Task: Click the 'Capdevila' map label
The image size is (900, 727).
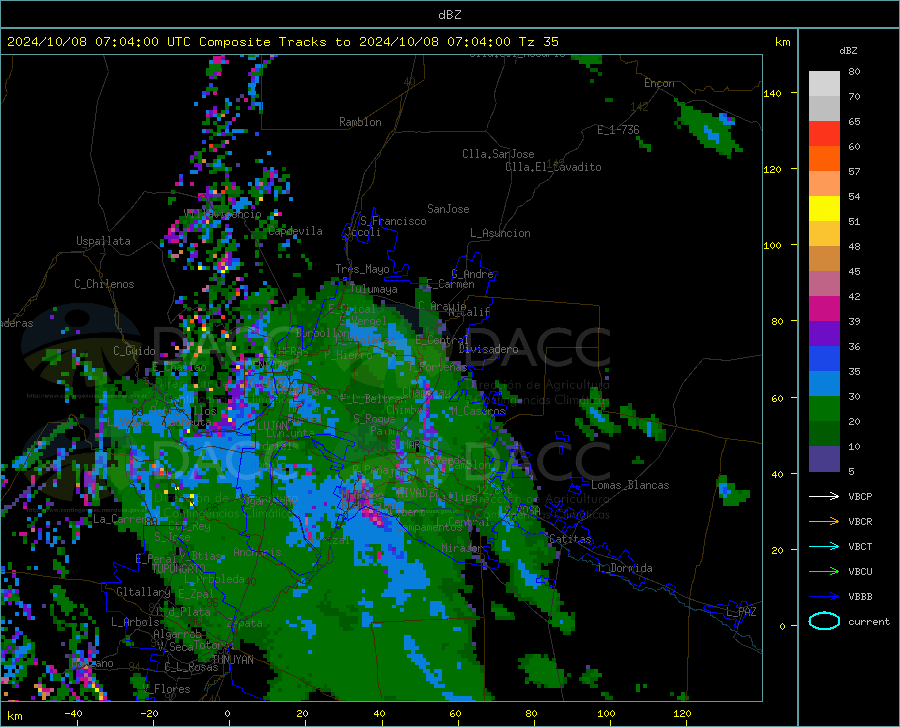Action: 295,231
